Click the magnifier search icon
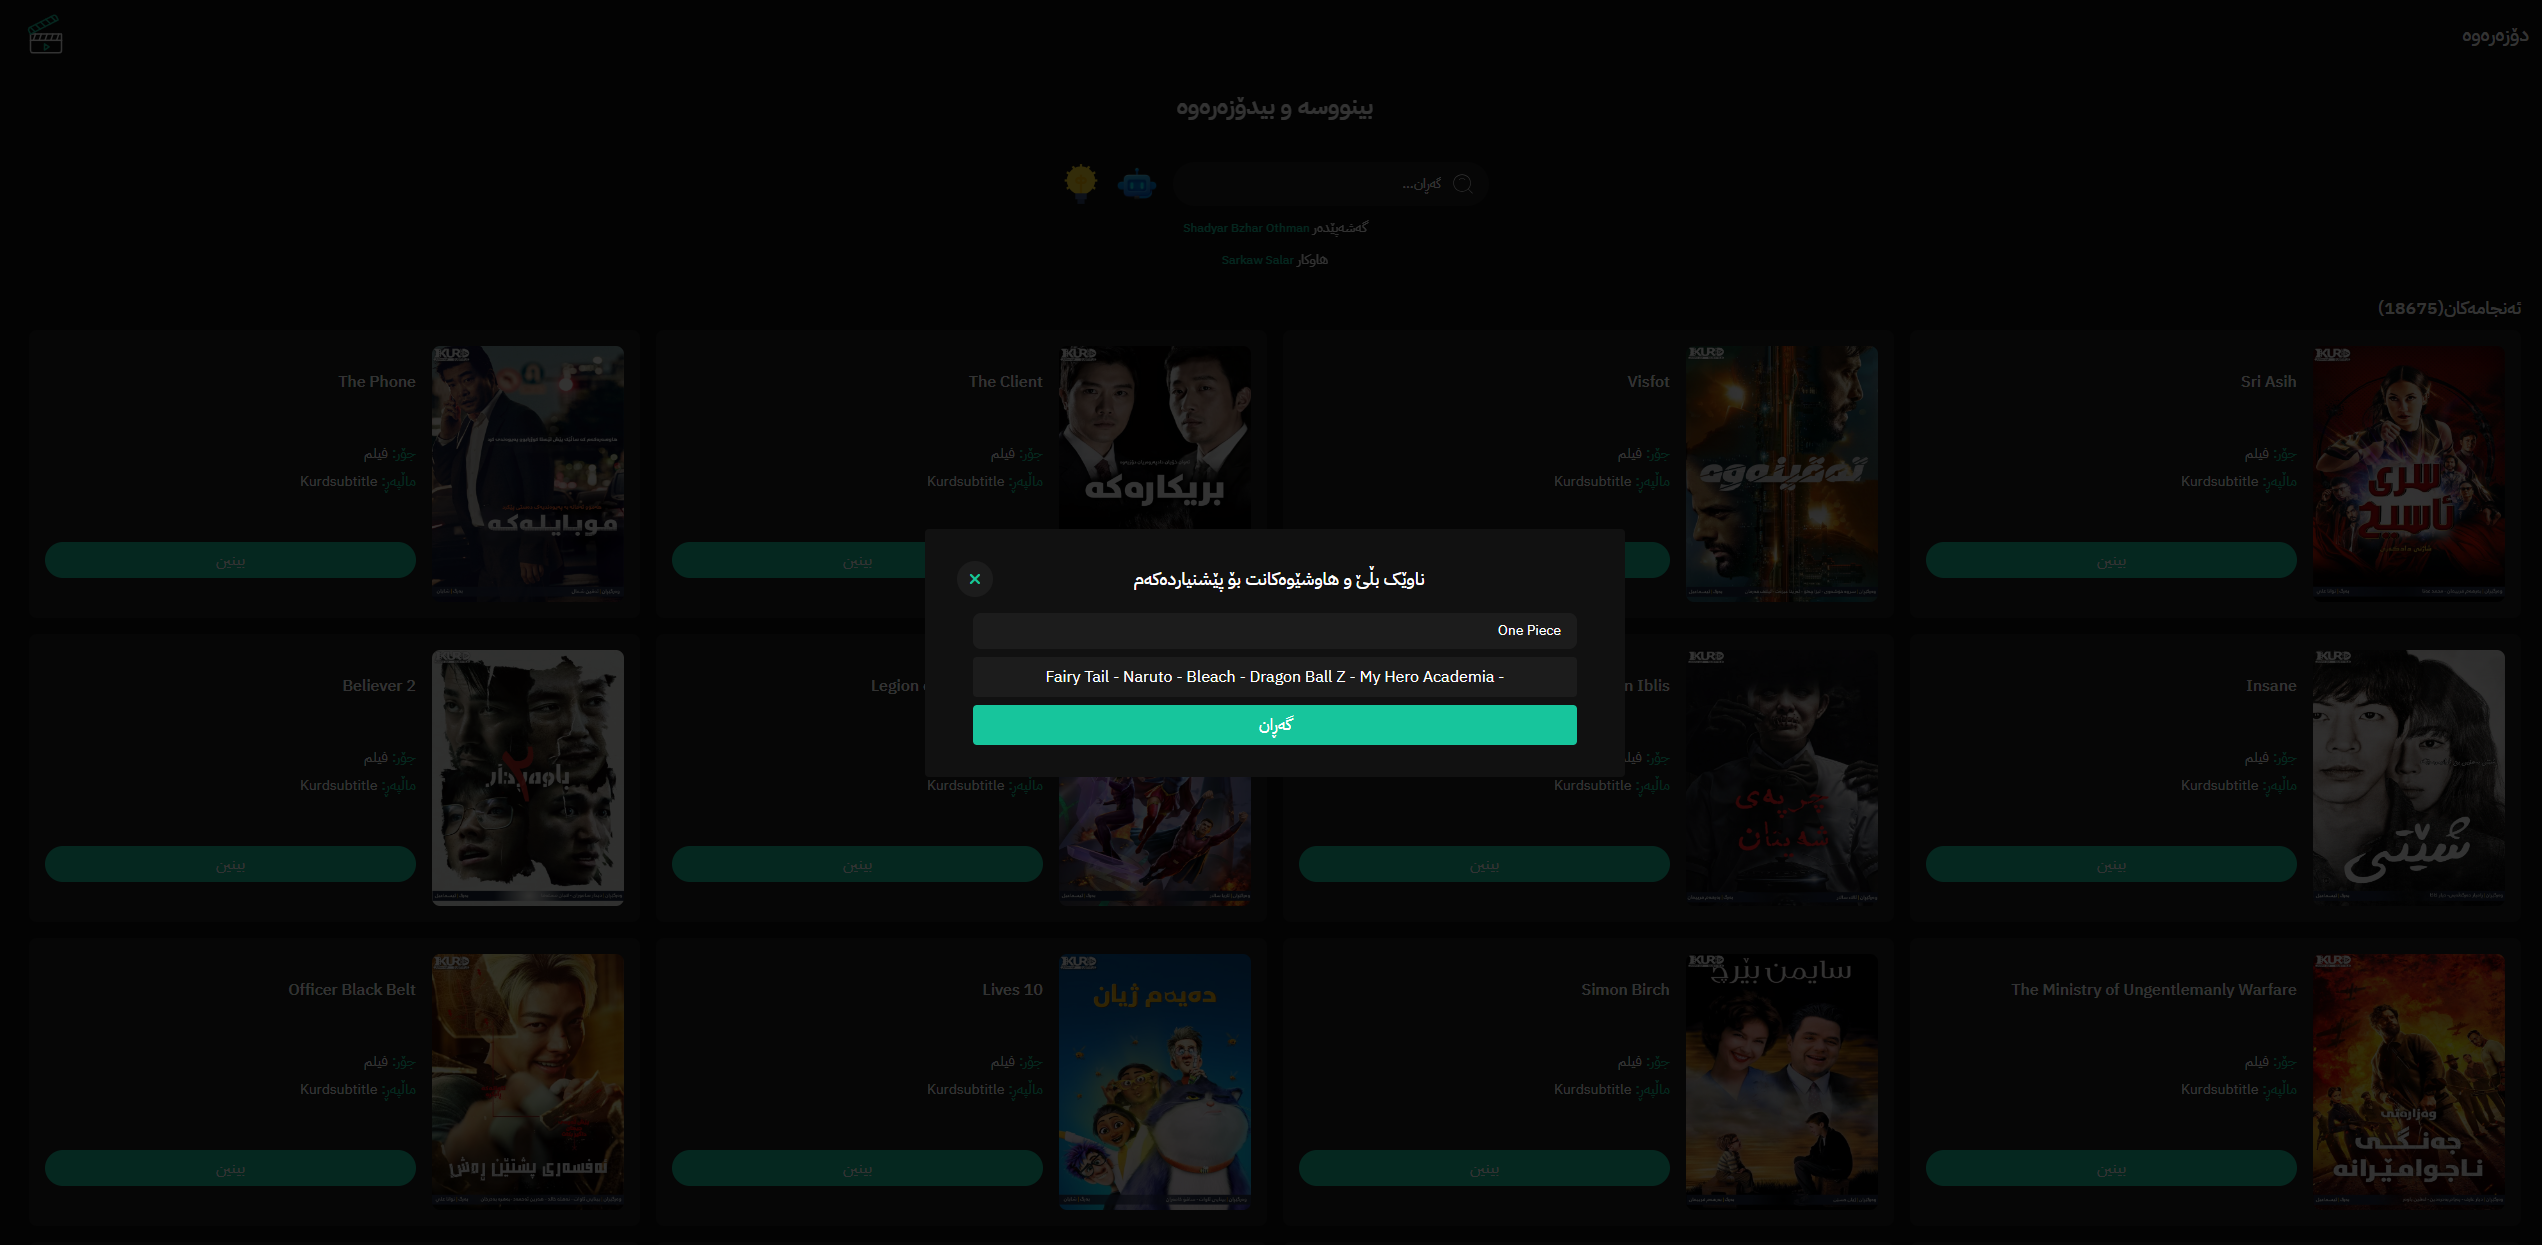 pos(1462,184)
